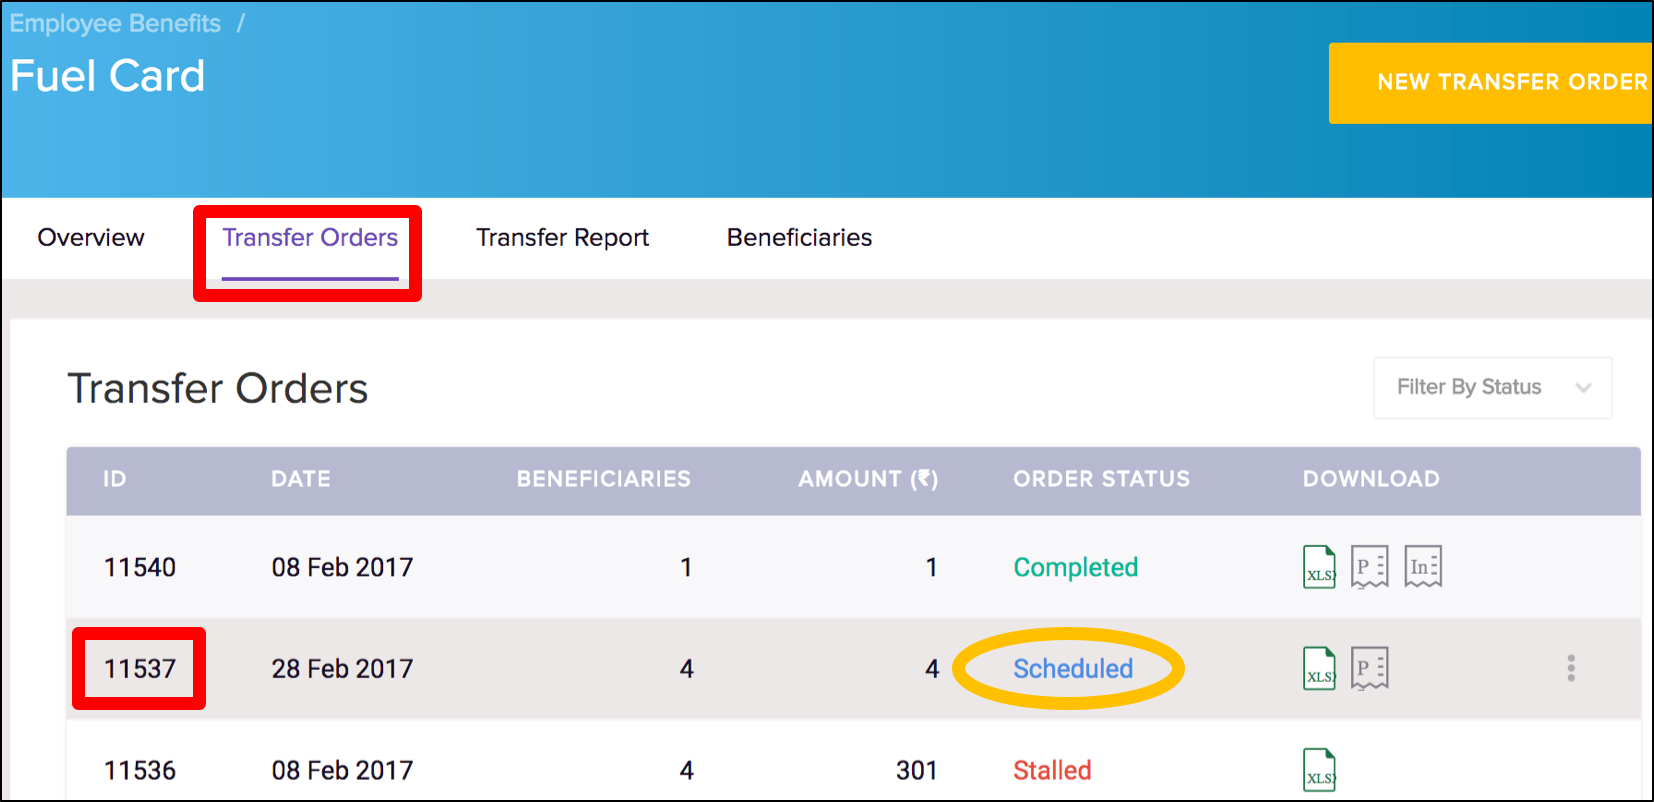
Task: Download the invoice for order 11540
Action: 1422,567
